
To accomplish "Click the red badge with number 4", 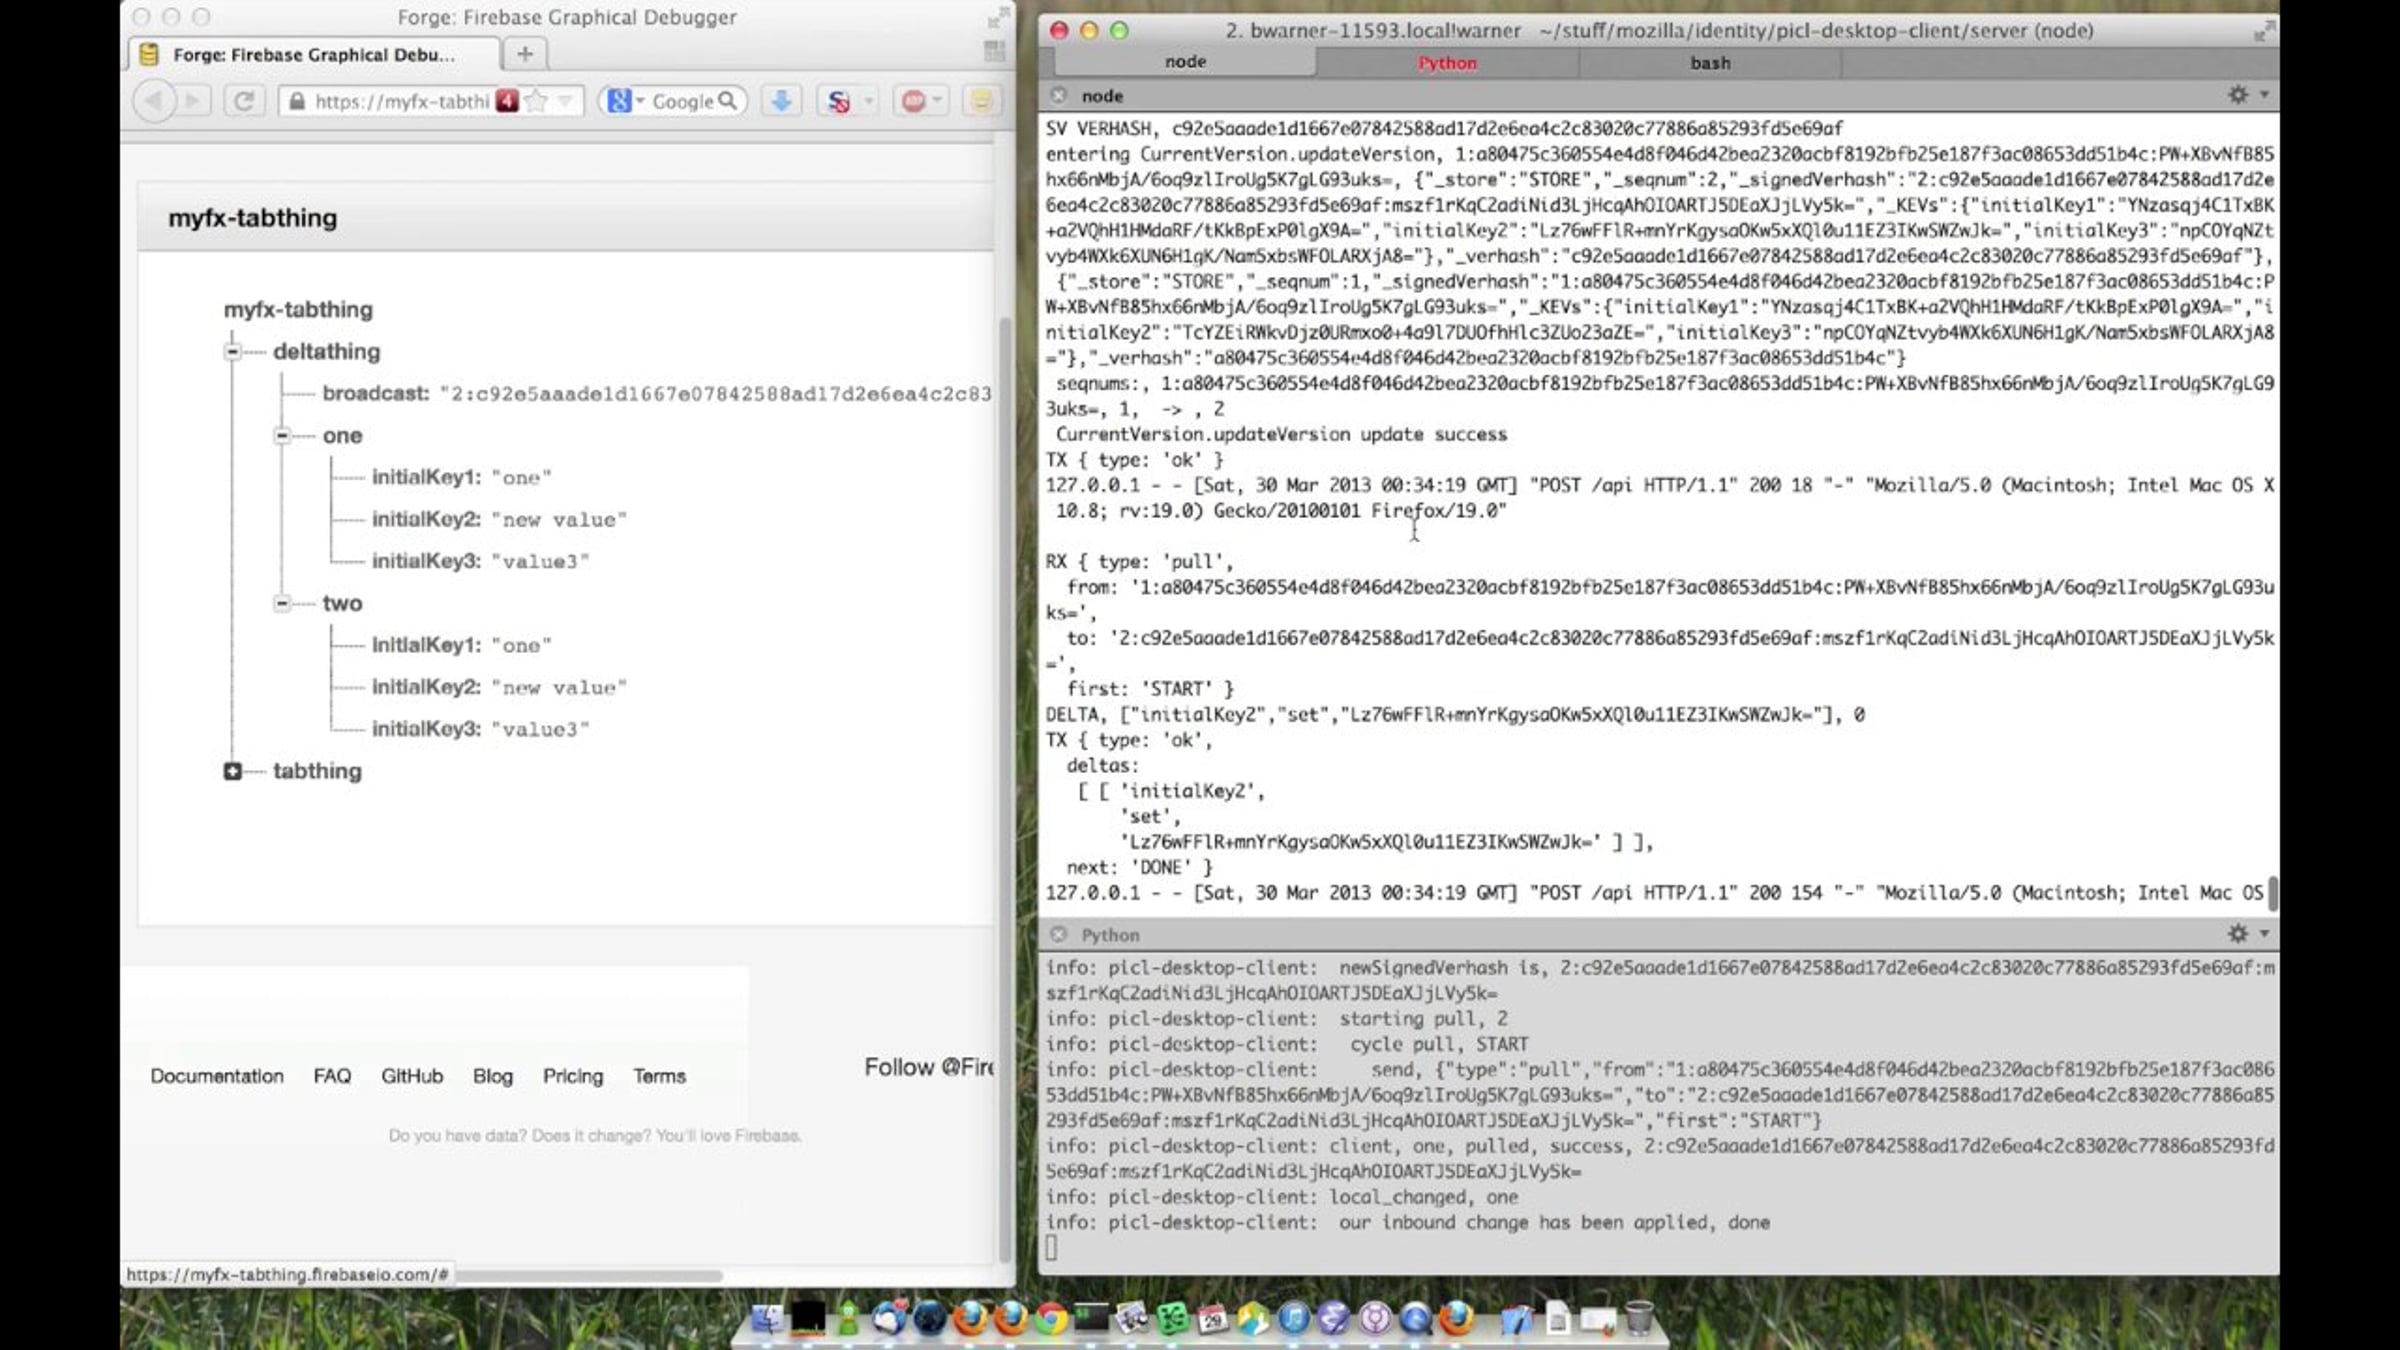I will point(507,101).
